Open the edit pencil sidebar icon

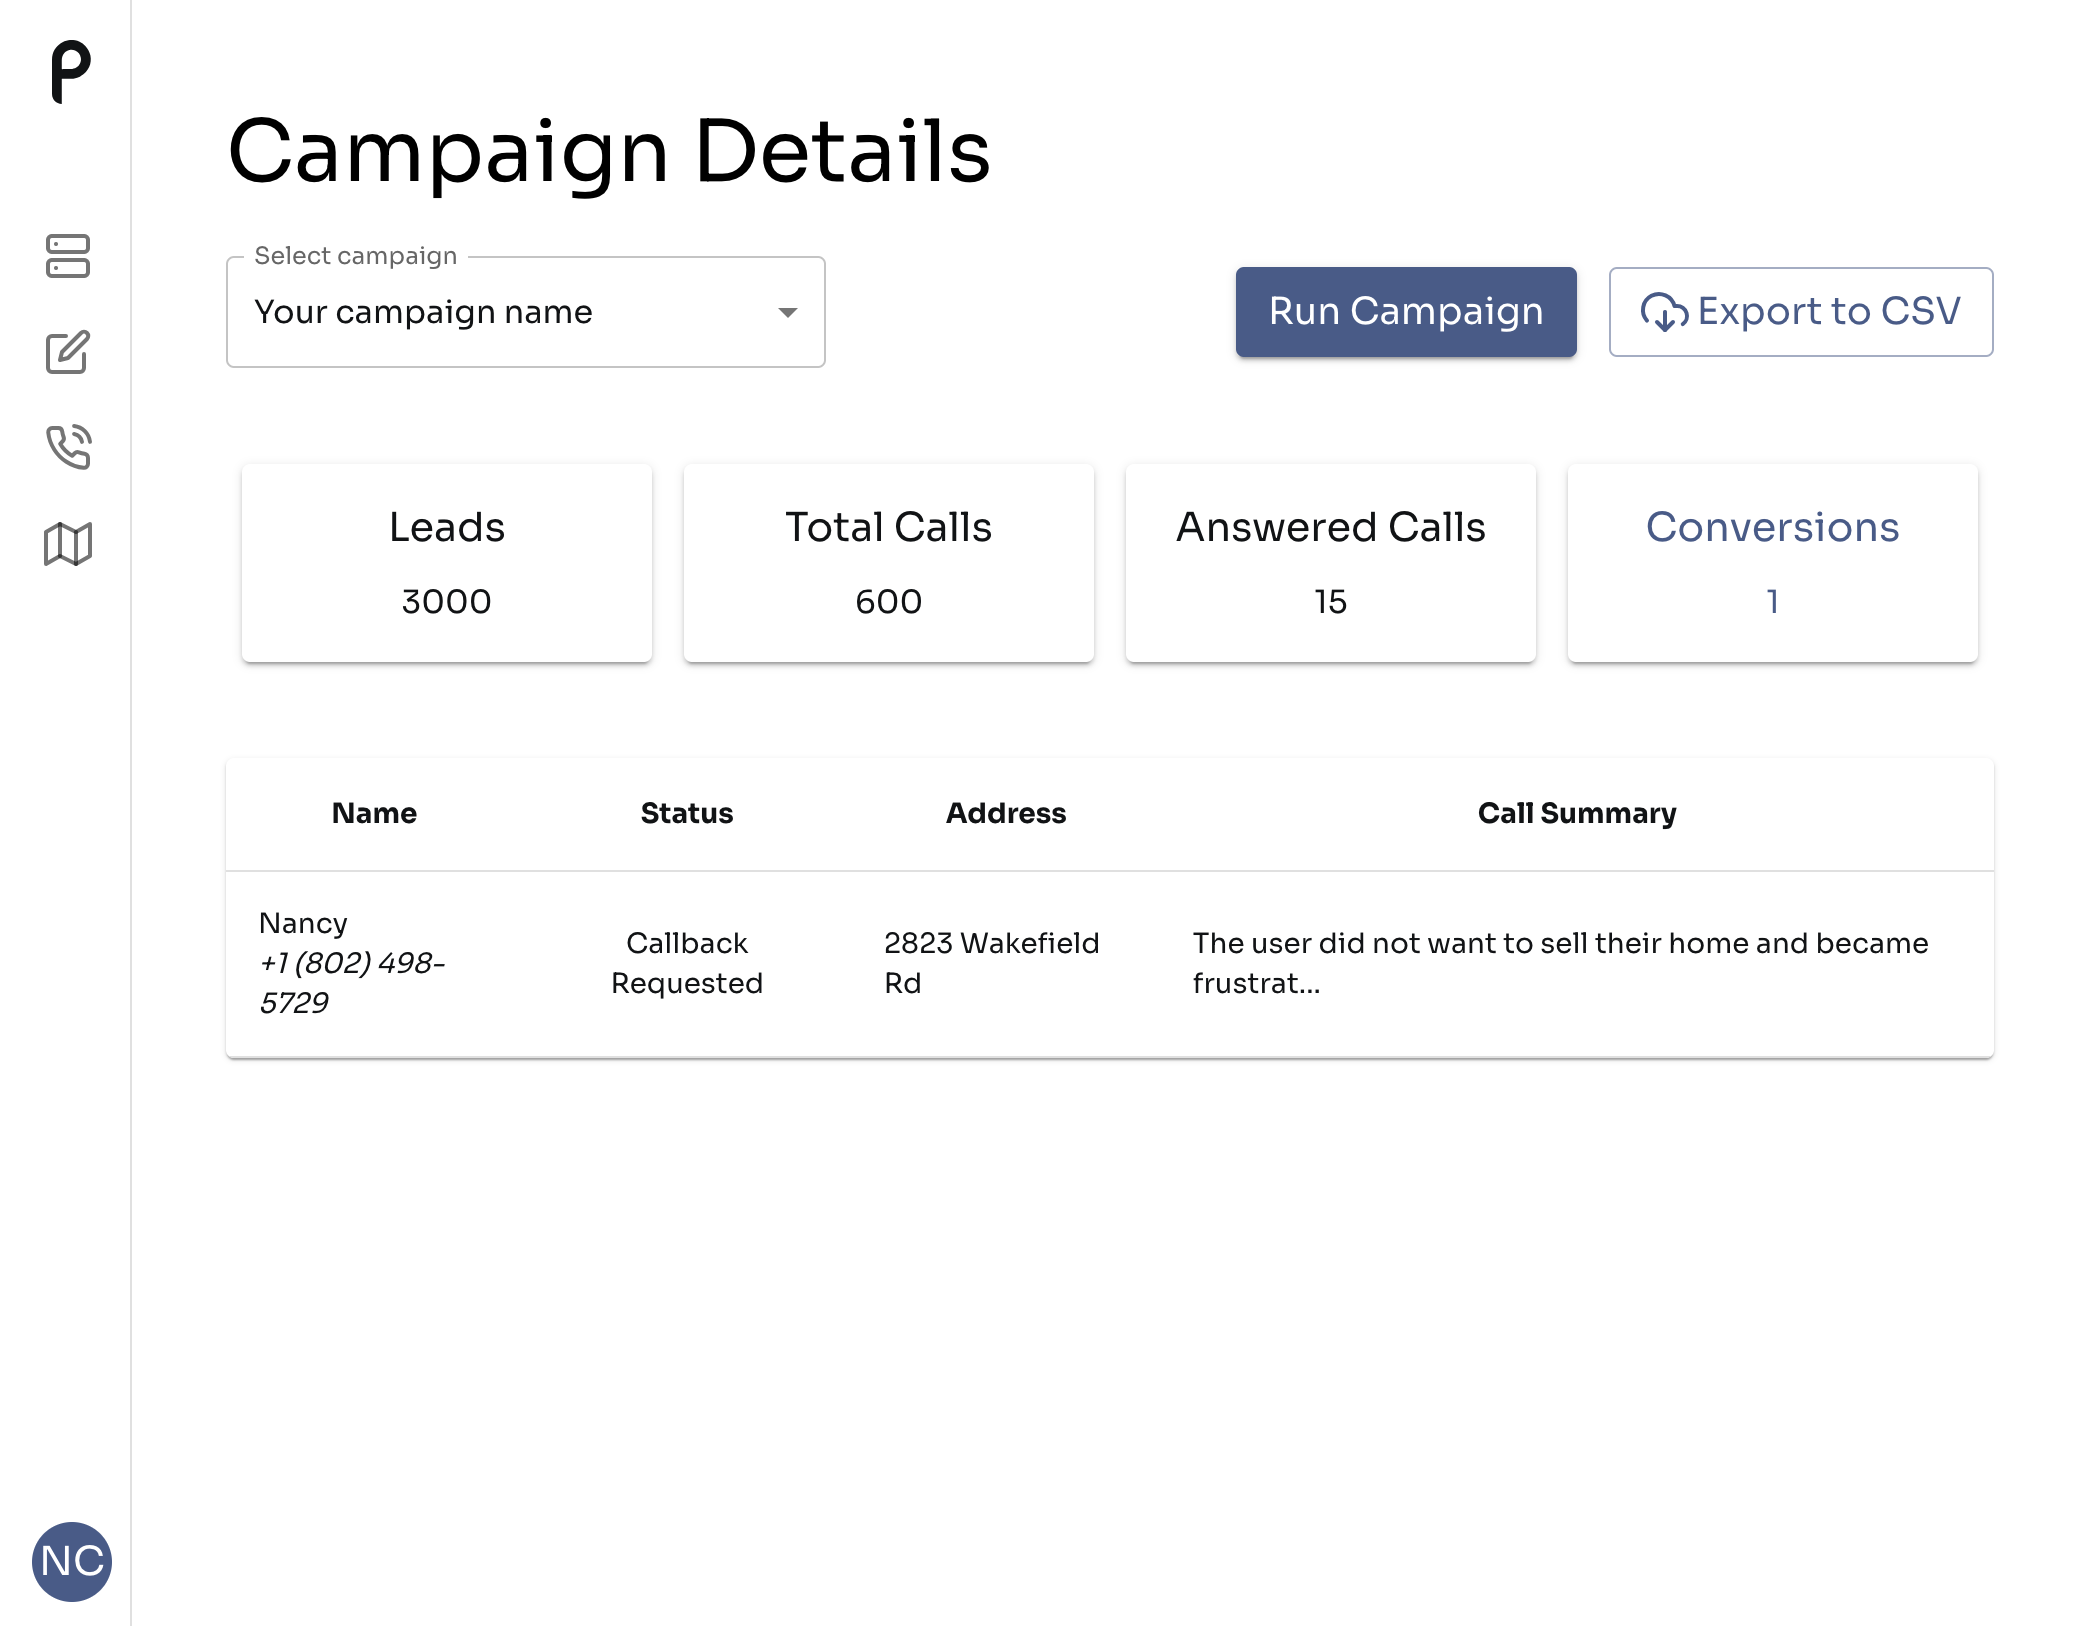68,352
